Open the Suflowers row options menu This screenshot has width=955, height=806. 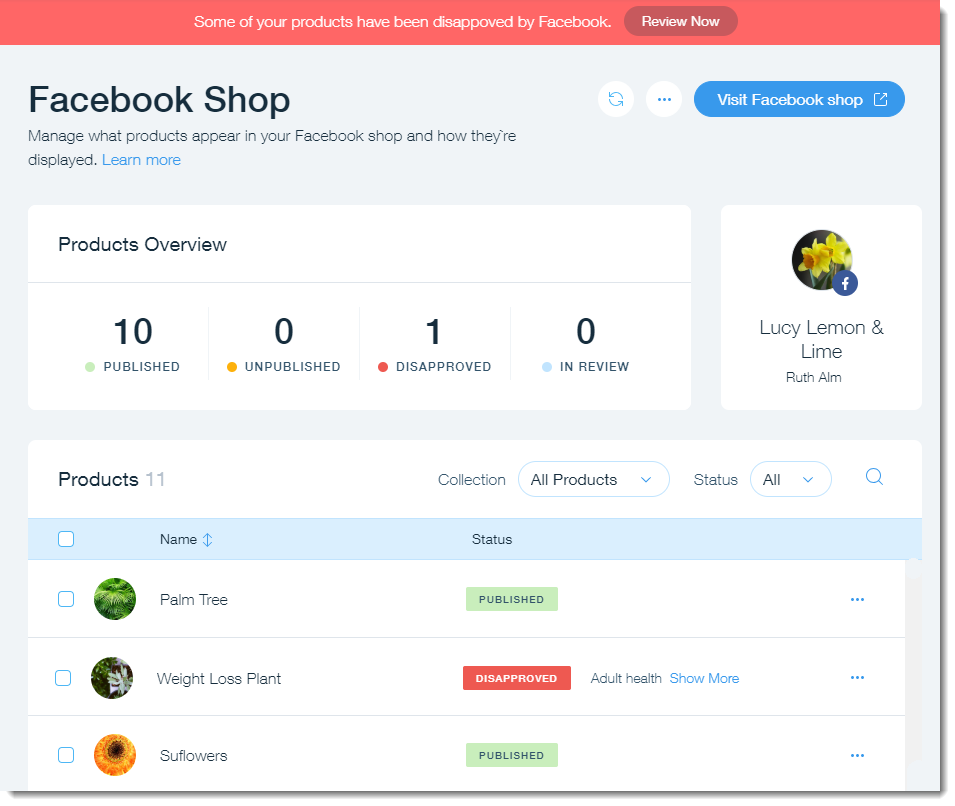pyautogui.click(x=857, y=755)
